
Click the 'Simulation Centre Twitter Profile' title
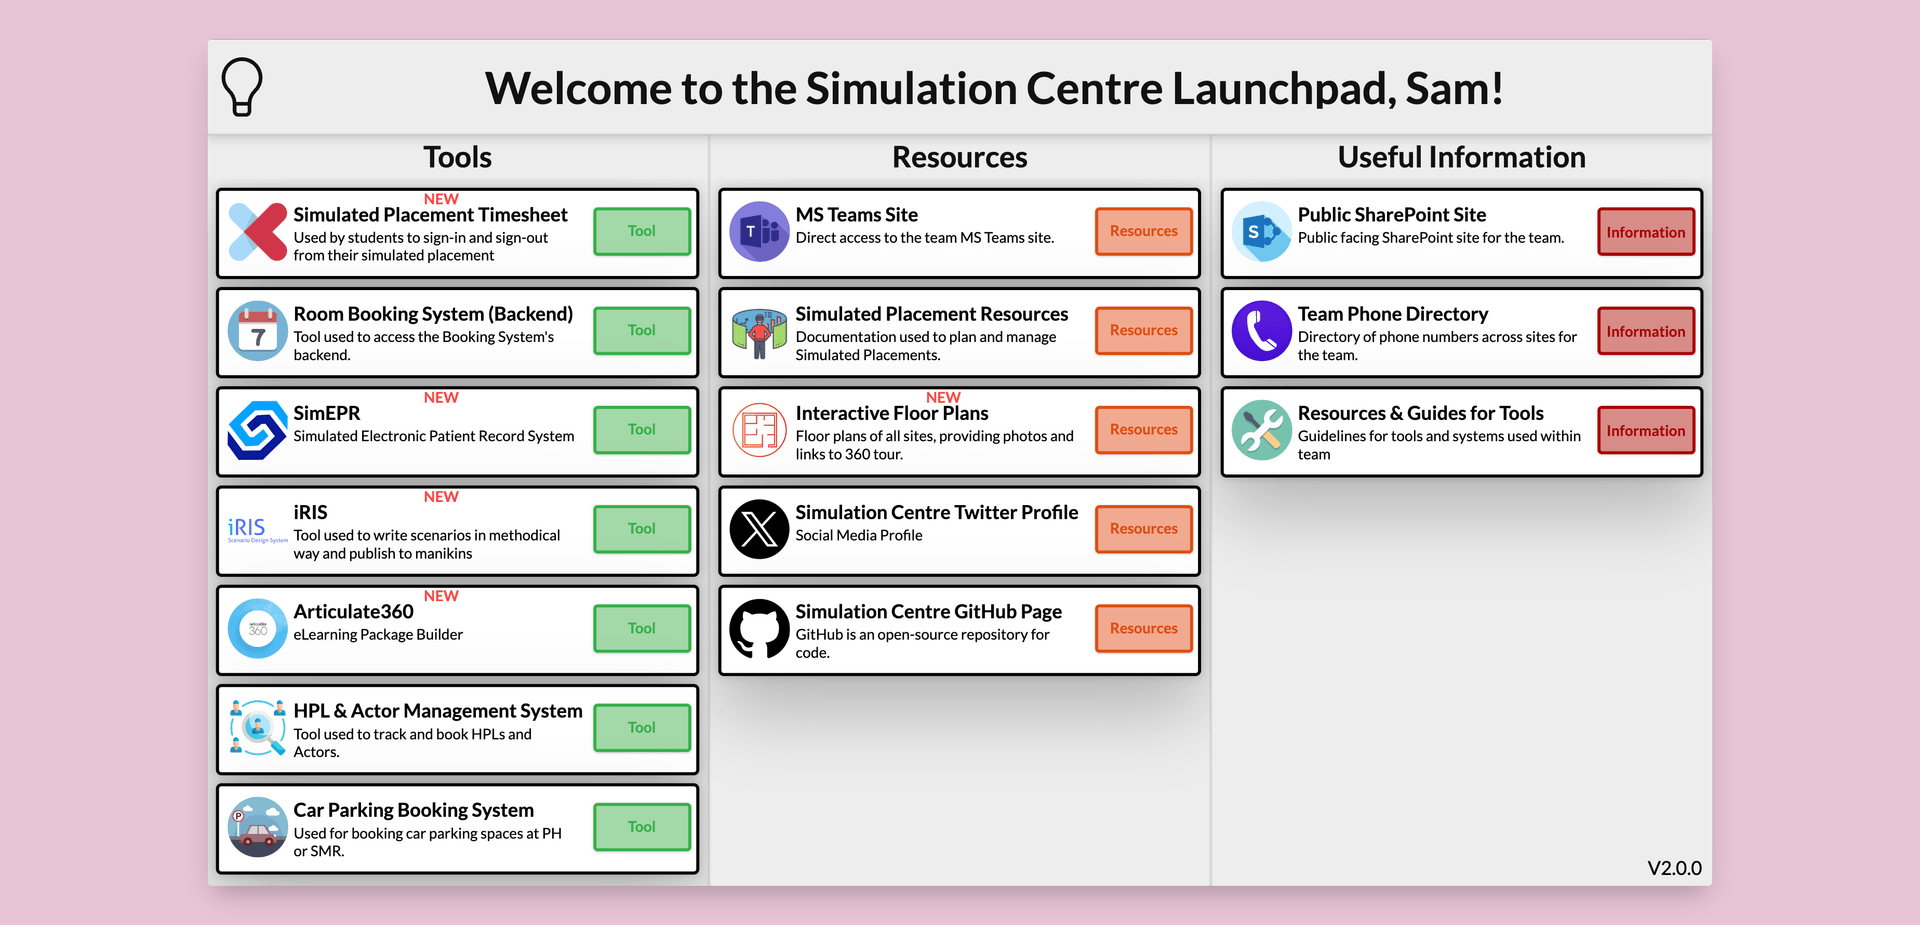[x=937, y=512]
